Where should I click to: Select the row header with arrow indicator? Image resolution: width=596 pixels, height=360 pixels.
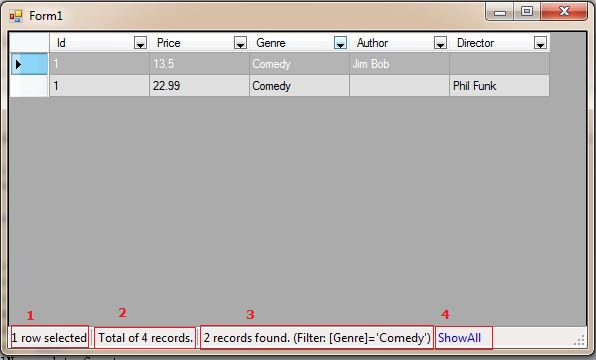[x=29, y=64]
